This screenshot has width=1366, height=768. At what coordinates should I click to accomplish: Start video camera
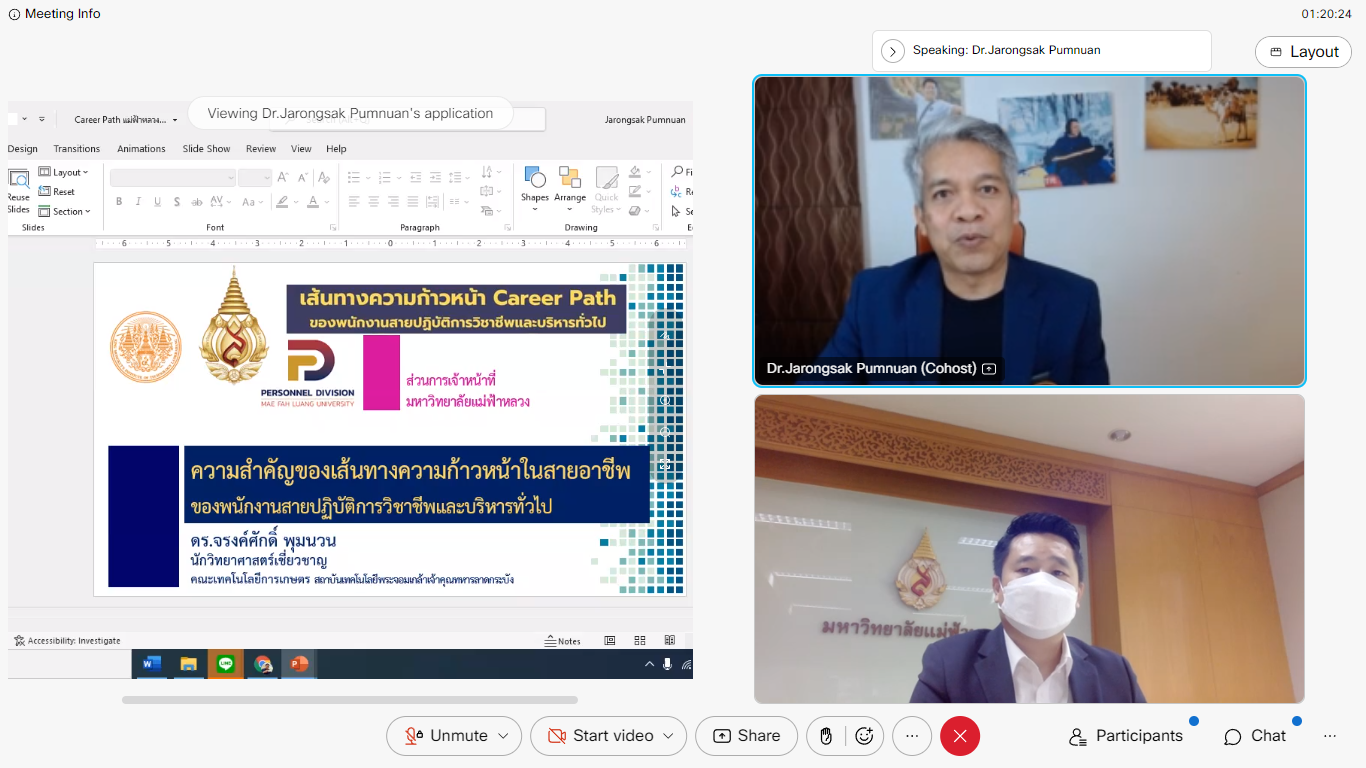coord(600,736)
